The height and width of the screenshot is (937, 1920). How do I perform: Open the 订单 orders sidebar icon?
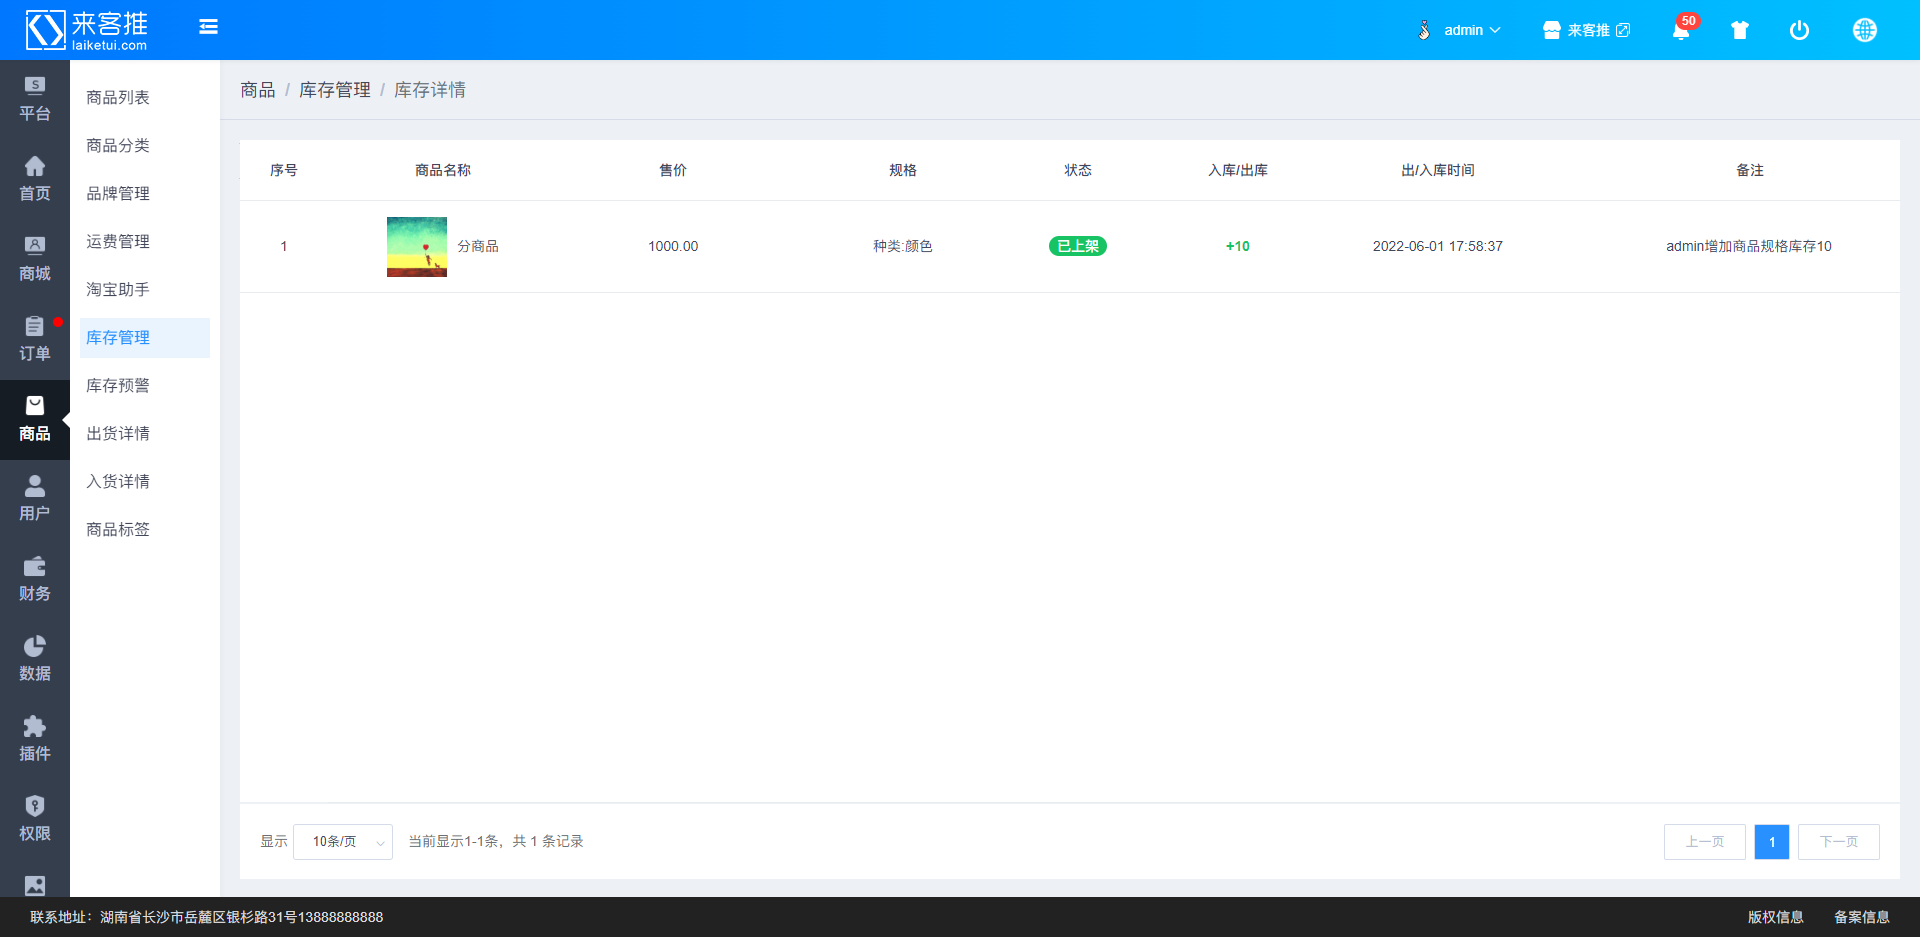[x=35, y=339]
